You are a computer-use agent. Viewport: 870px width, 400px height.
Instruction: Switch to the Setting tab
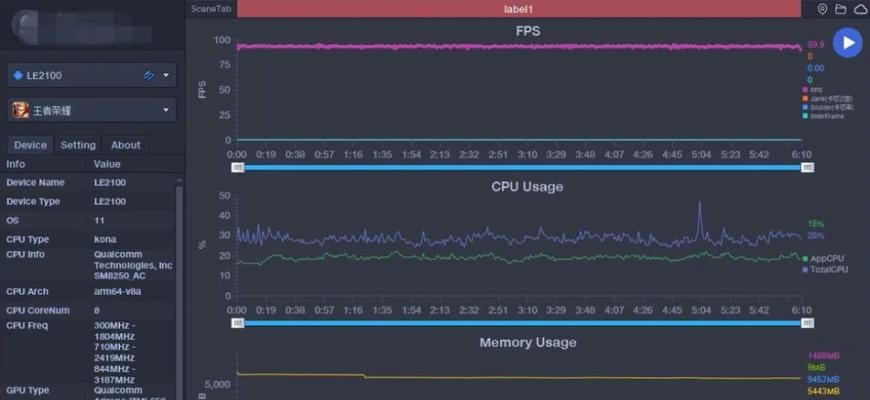coord(78,145)
